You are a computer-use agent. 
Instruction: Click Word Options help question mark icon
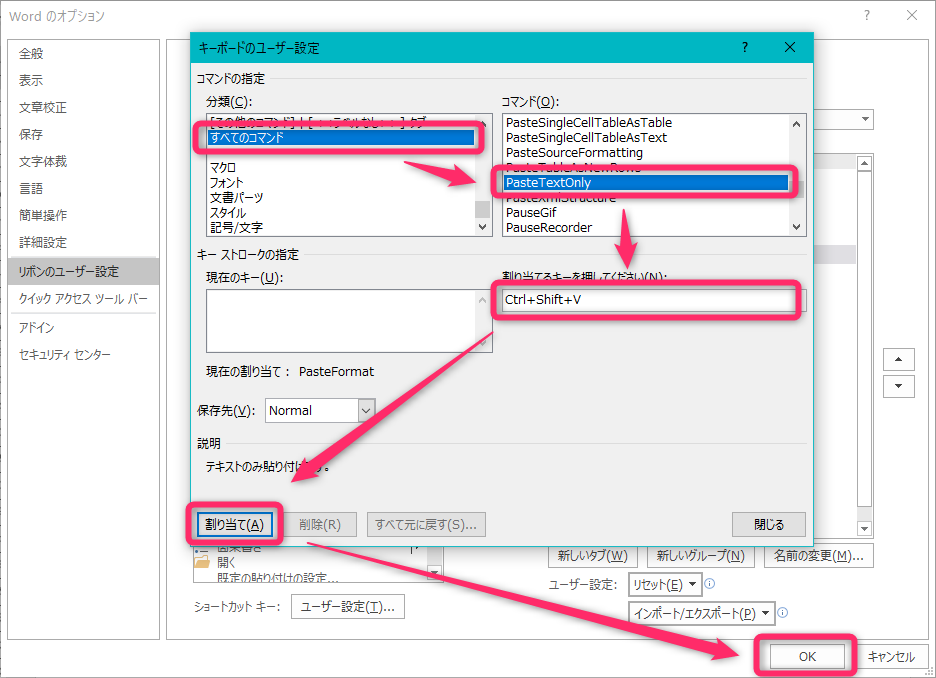coord(866,16)
